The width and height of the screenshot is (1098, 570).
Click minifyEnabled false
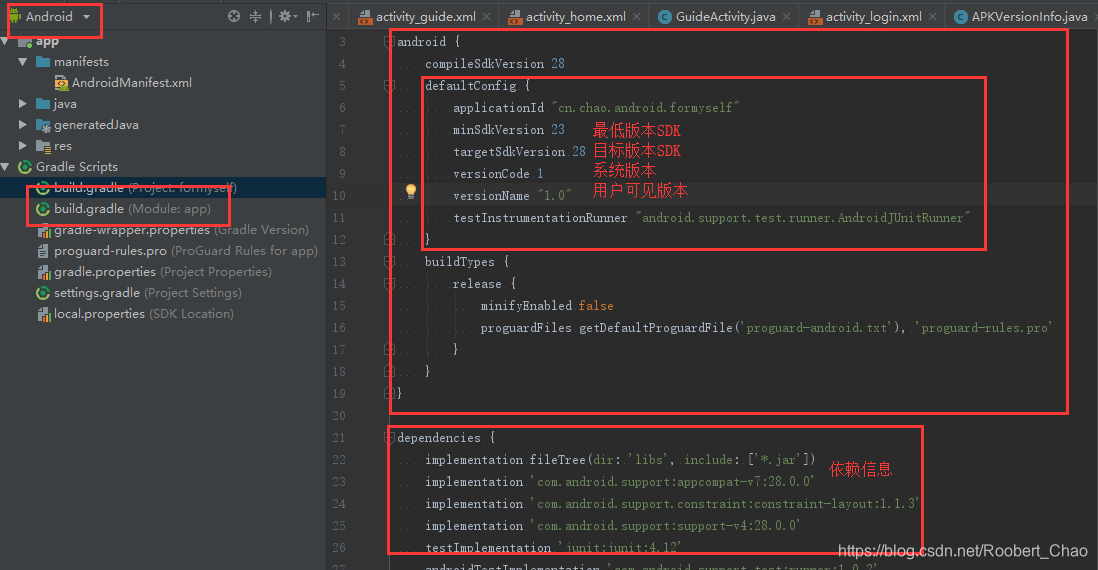tap(547, 306)
